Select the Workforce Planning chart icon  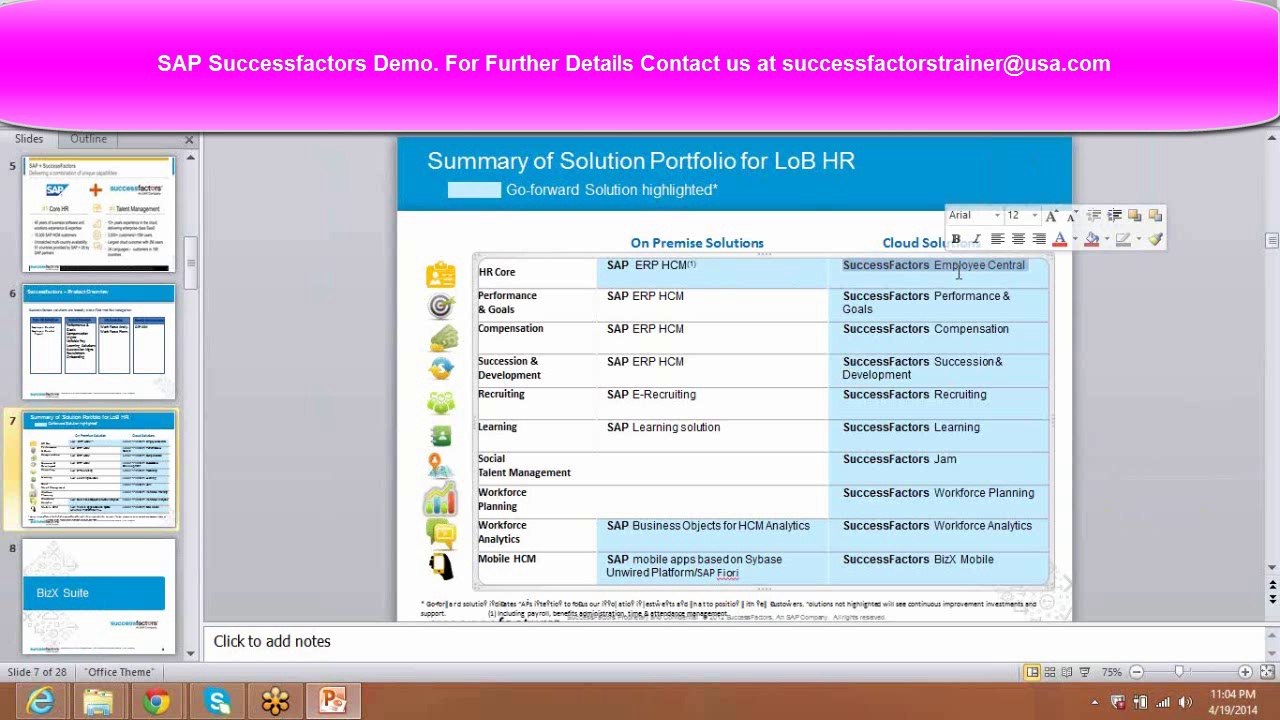(440, 498)
